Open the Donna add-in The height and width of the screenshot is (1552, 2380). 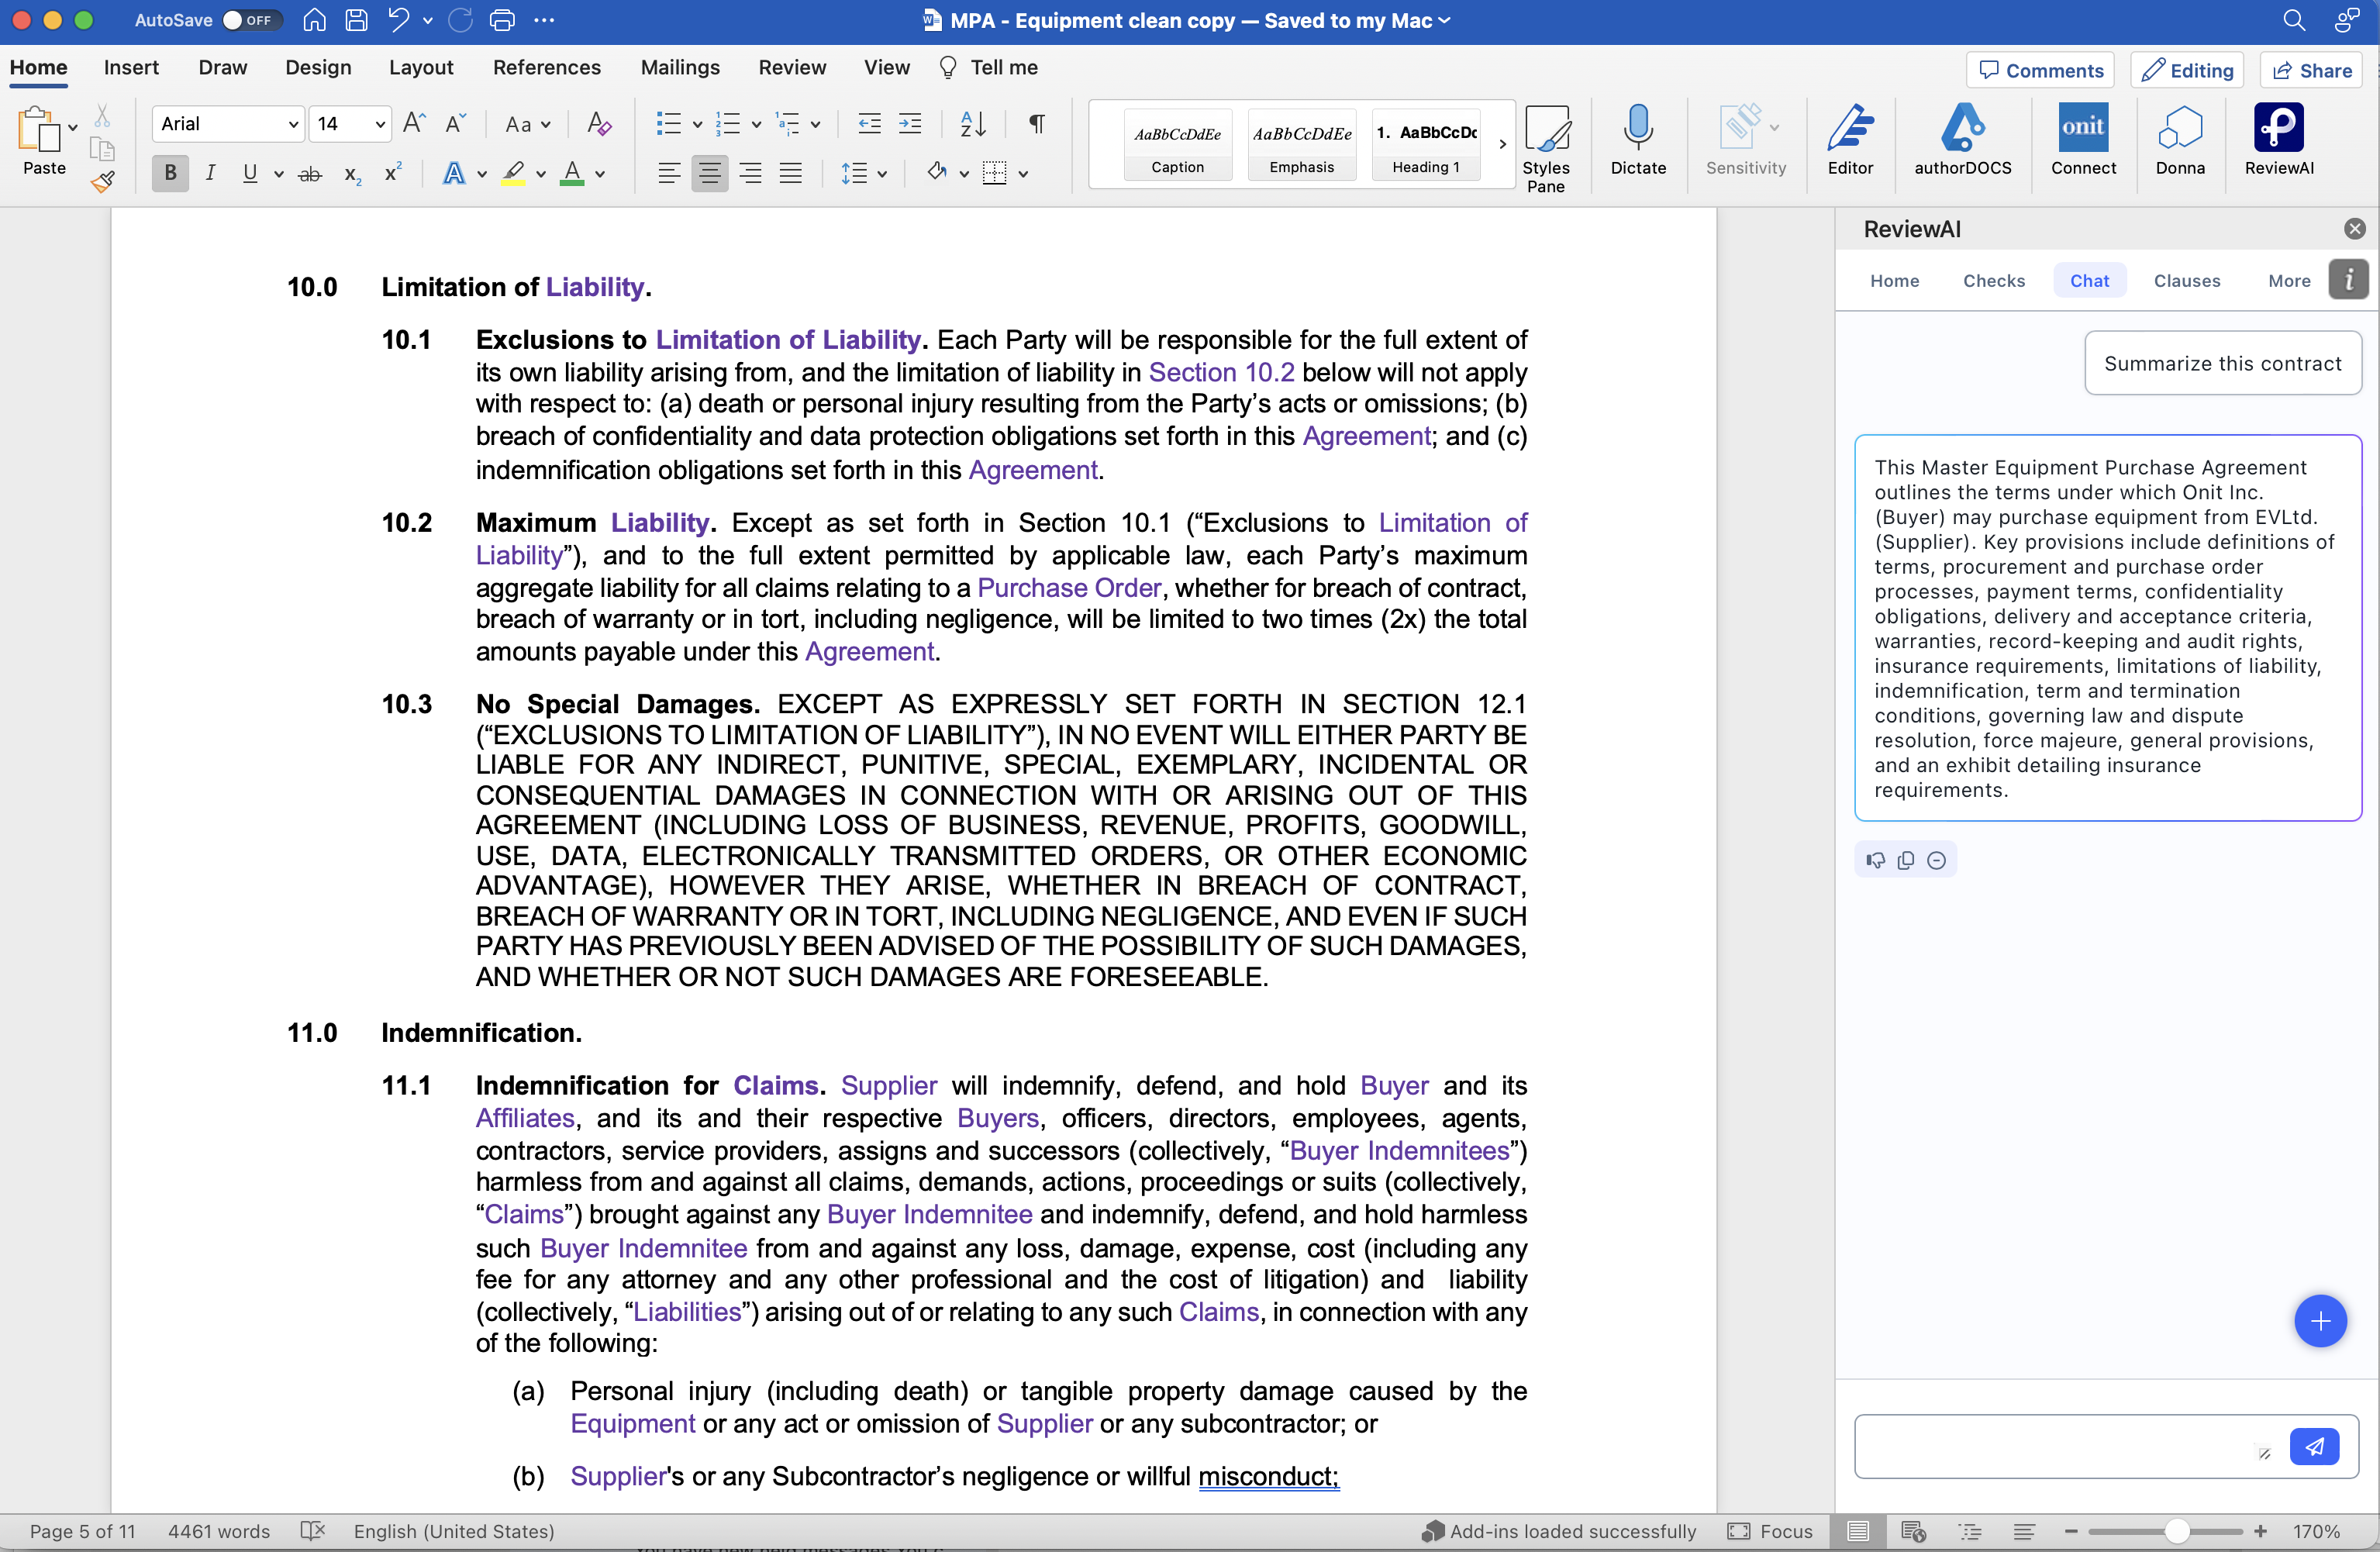pyautogui.click(x=2179, y=129)
